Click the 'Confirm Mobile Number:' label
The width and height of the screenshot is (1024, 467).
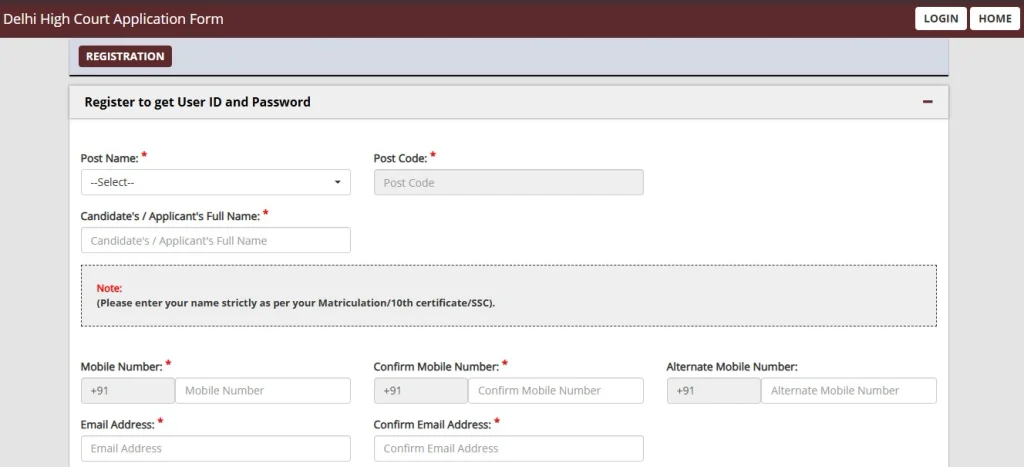coord(436,366)
